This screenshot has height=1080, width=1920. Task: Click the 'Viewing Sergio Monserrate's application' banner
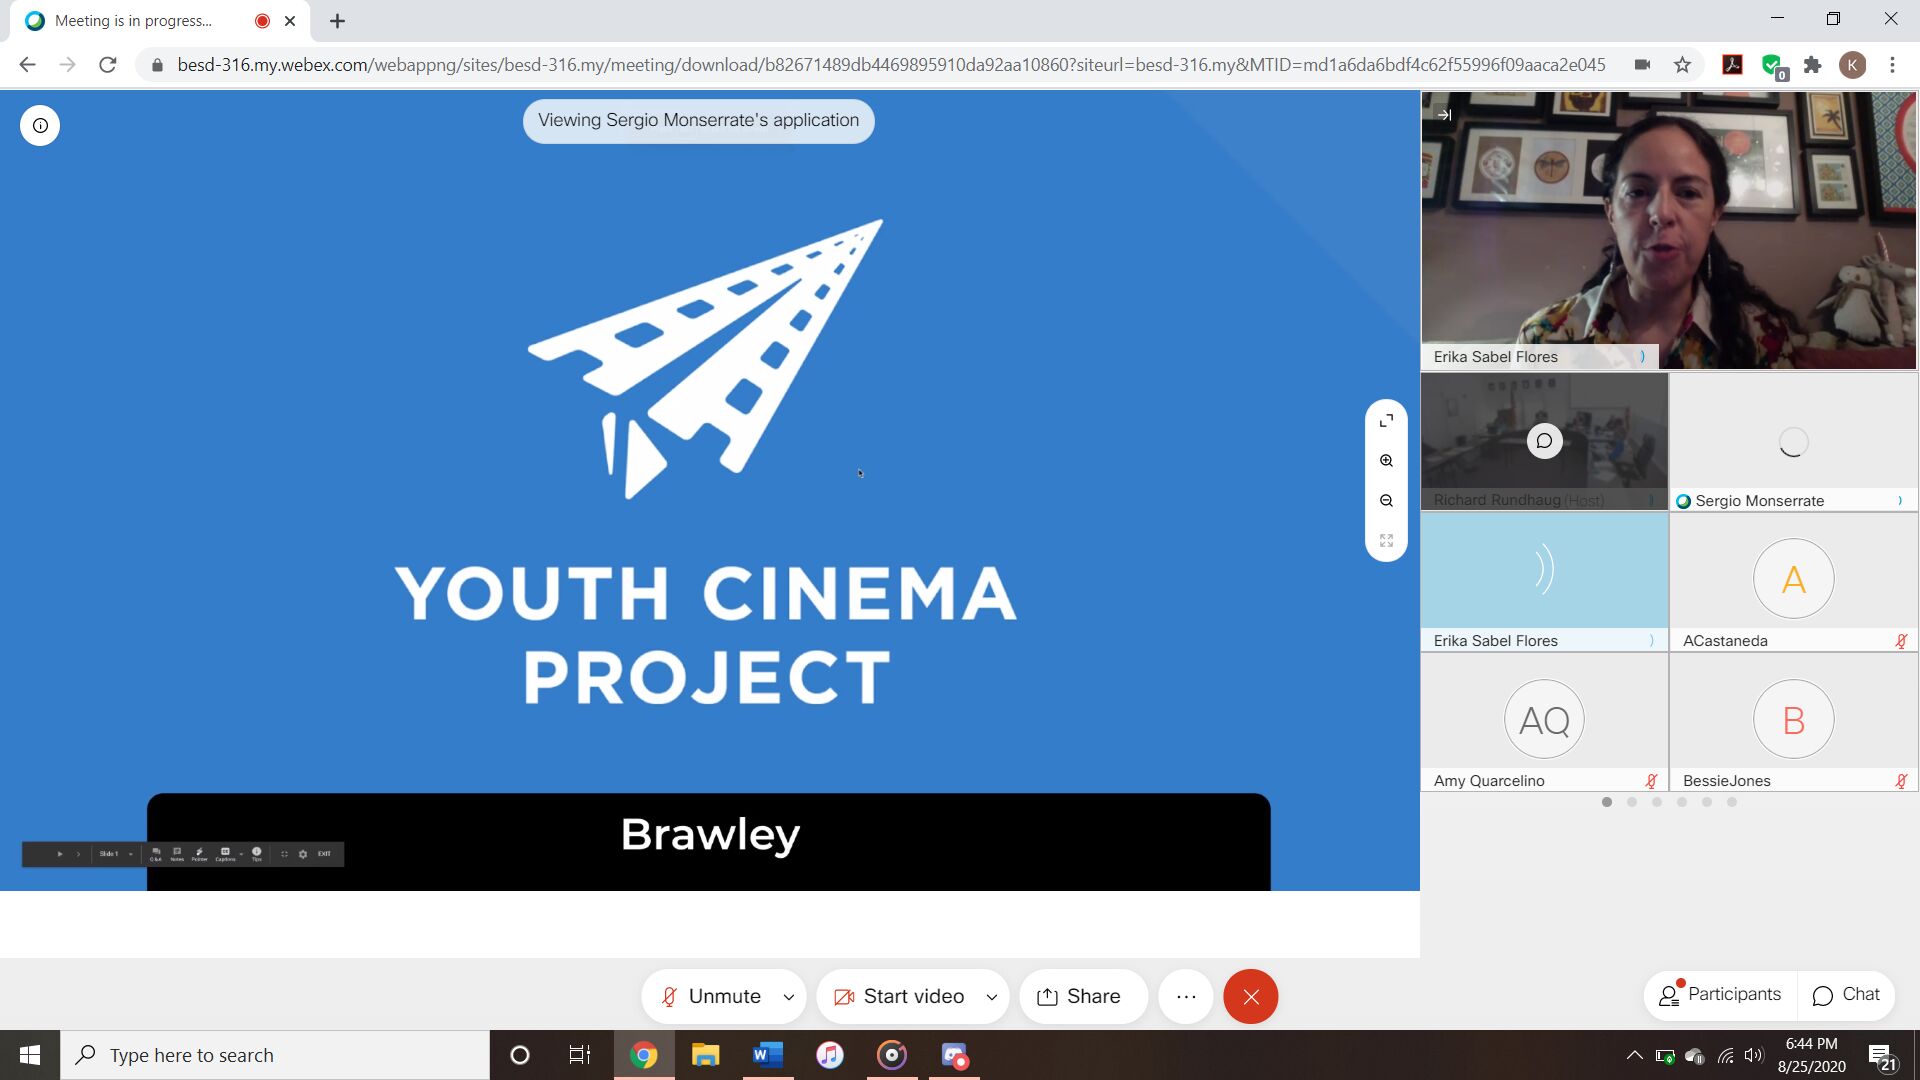click(698, 121)
